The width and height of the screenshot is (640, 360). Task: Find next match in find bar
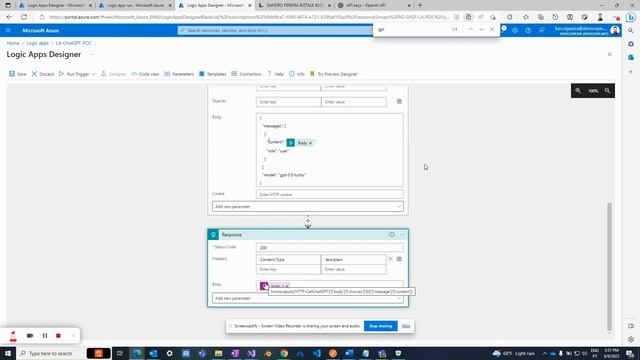(481, 30)
